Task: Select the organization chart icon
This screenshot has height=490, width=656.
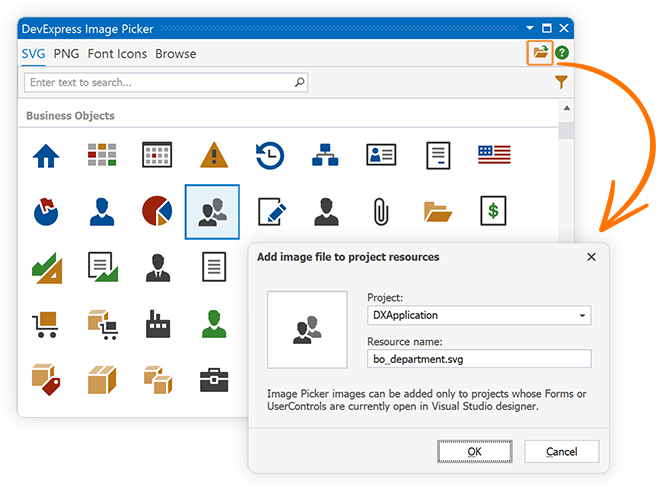Action: [325, 155]
